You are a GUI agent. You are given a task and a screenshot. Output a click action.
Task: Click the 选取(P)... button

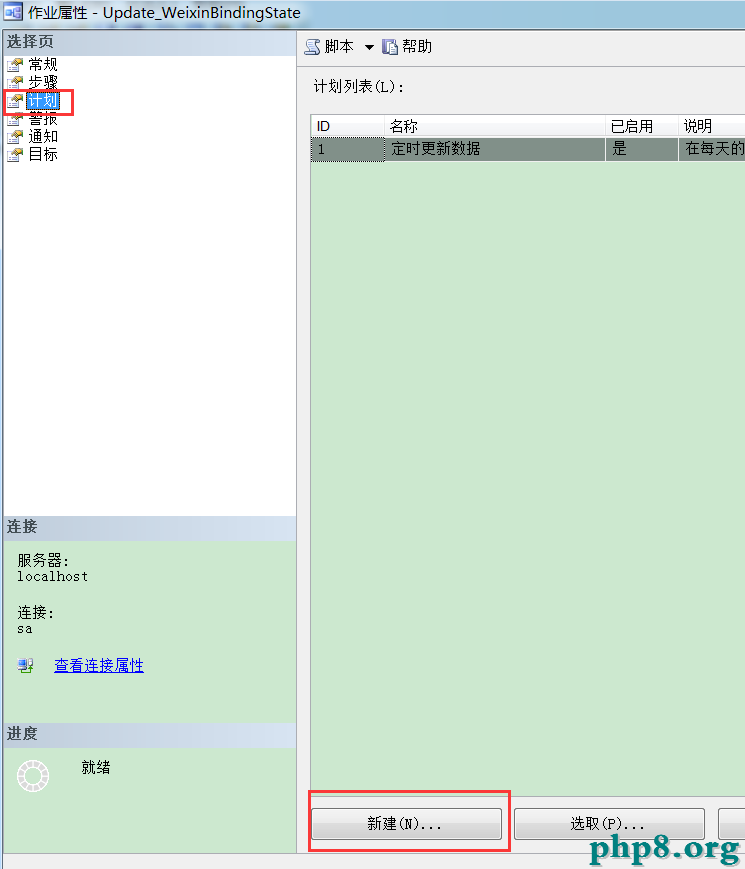(x=609, y=824)
